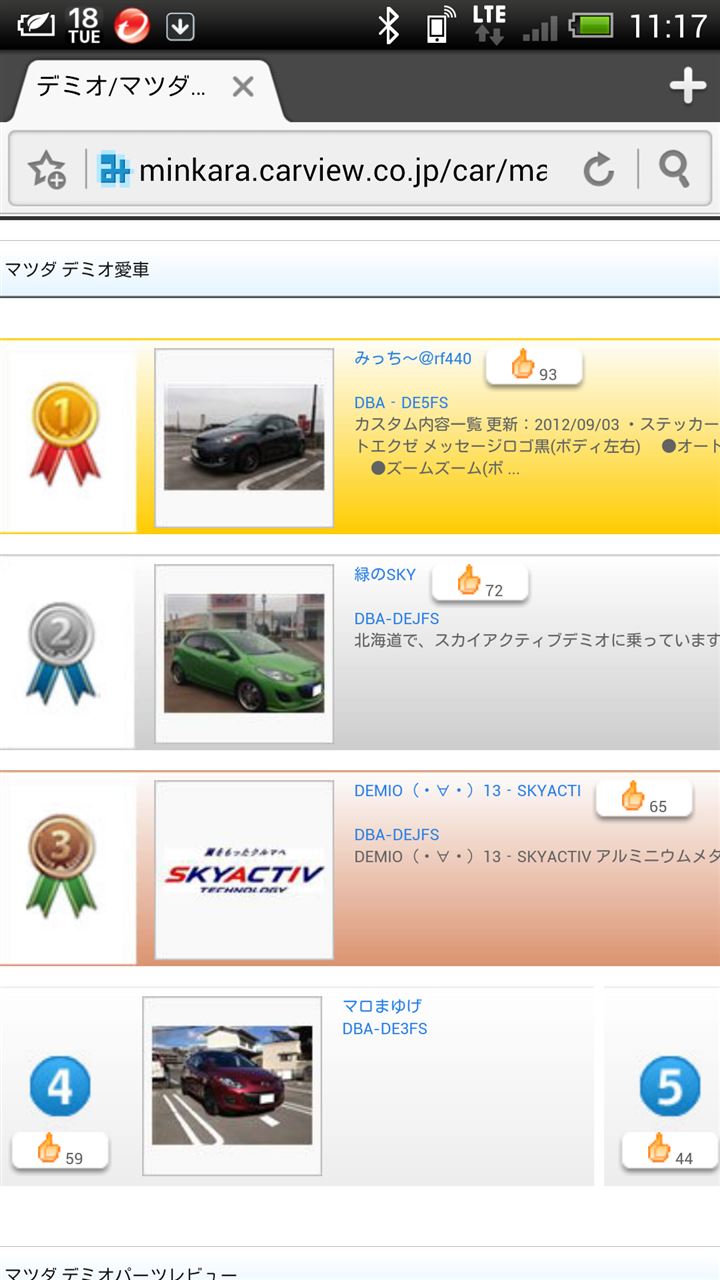Focus the minkara.carview.co.jp address field
Viewport: 720px width, 1280px height.
(343, 171)
